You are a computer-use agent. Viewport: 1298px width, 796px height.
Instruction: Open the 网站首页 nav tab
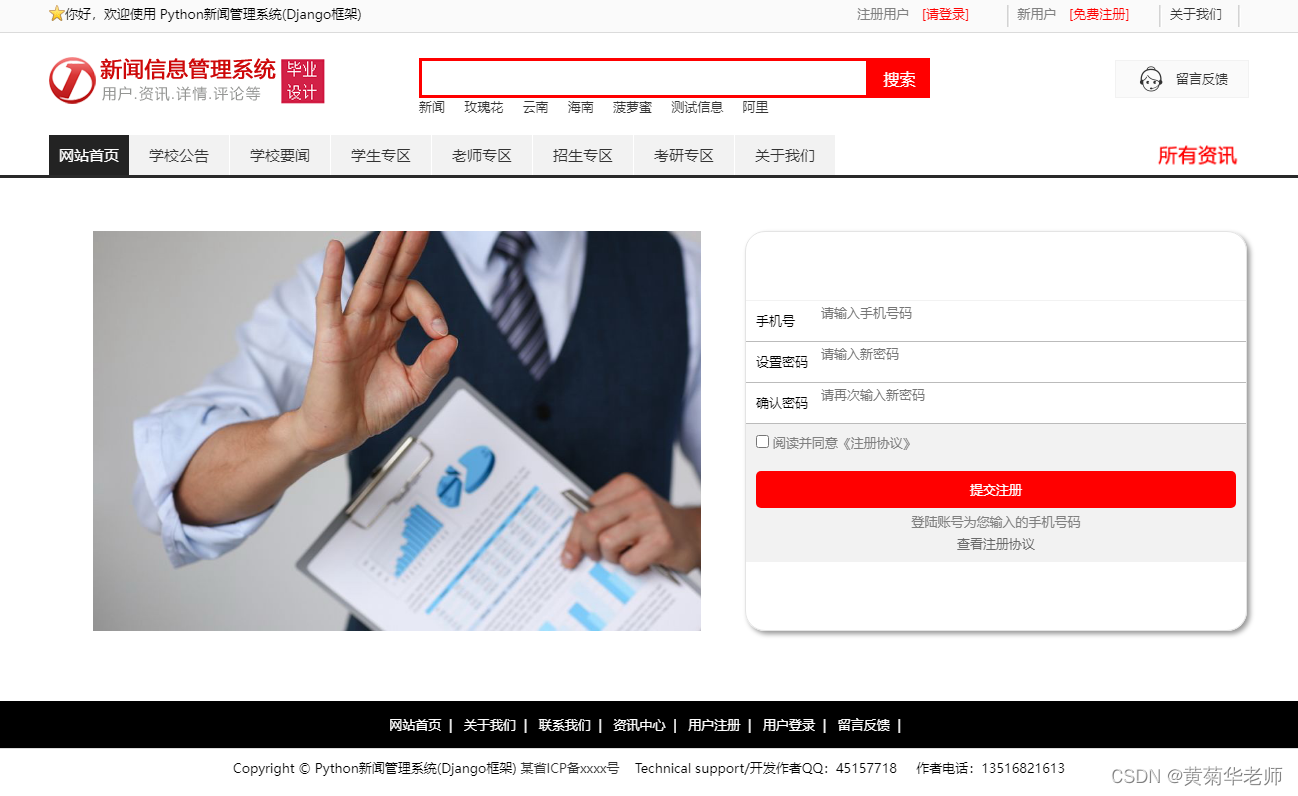(89, 155)
